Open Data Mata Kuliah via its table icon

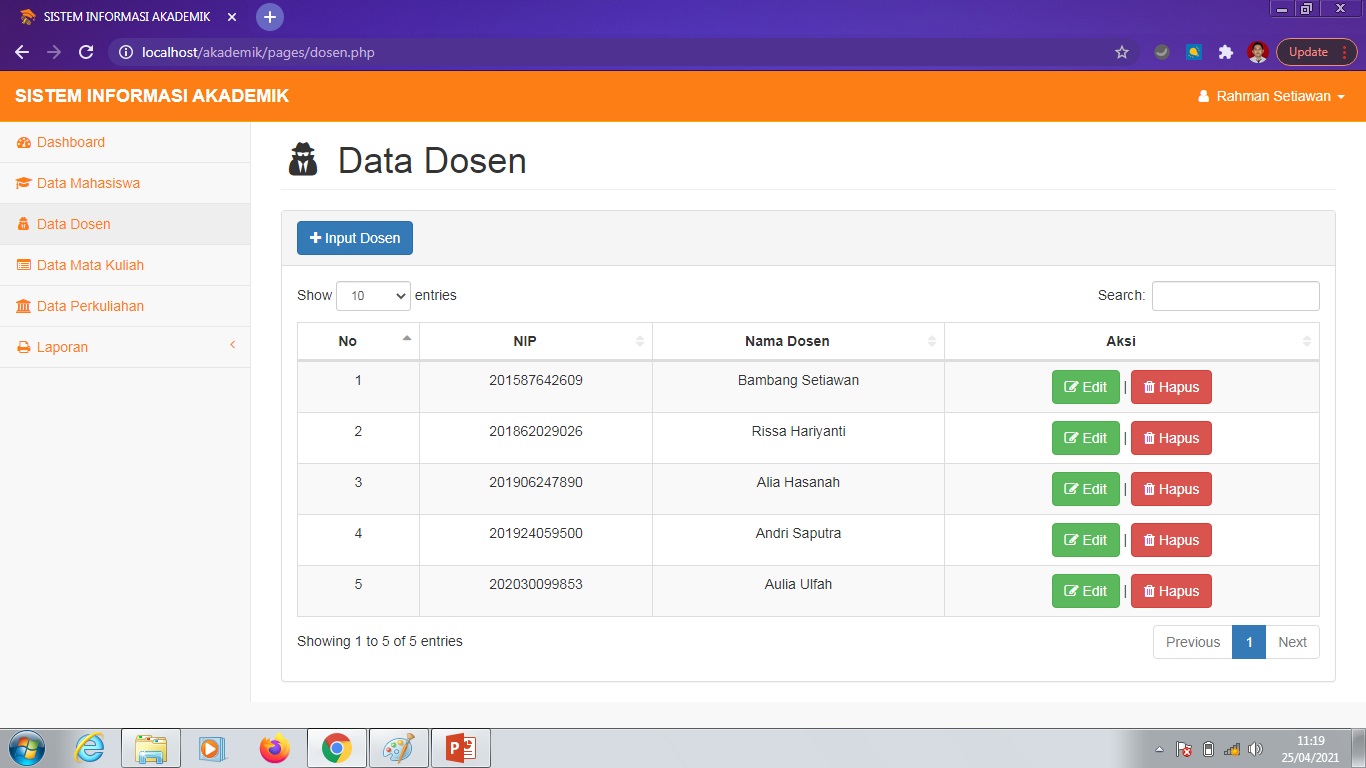23,265
